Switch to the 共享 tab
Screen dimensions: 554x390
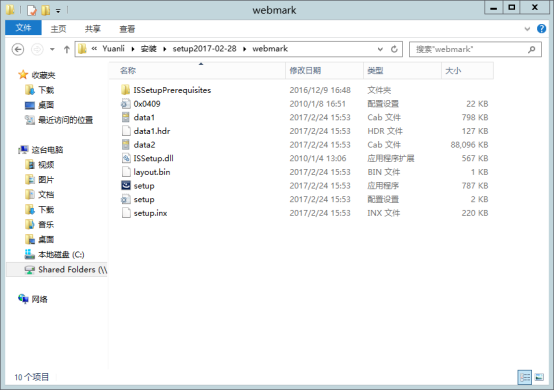[x=93, y=29]
